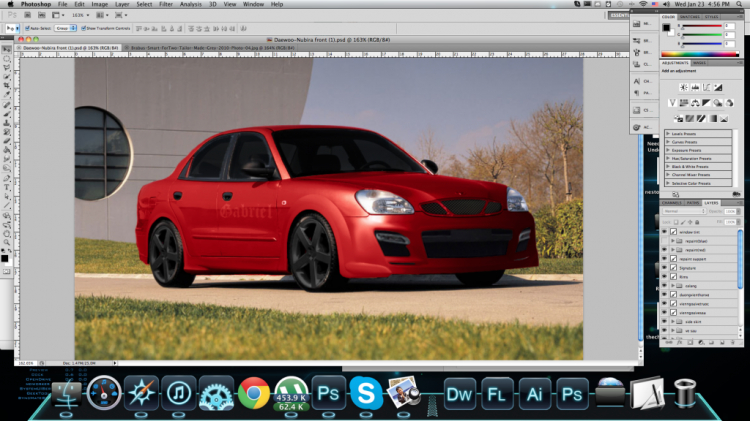The width and height of the screenshot is (750, 421).
Task: Click the Levels adjustment icon
Action: pos(695,87)
